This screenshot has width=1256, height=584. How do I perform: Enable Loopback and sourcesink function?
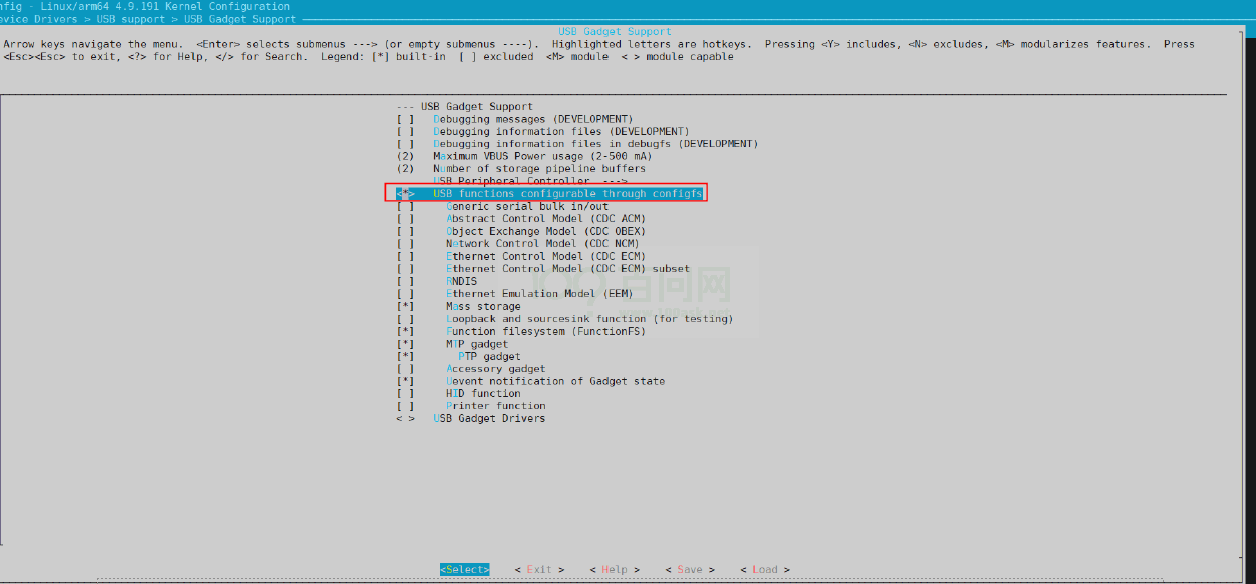point(565,319)
